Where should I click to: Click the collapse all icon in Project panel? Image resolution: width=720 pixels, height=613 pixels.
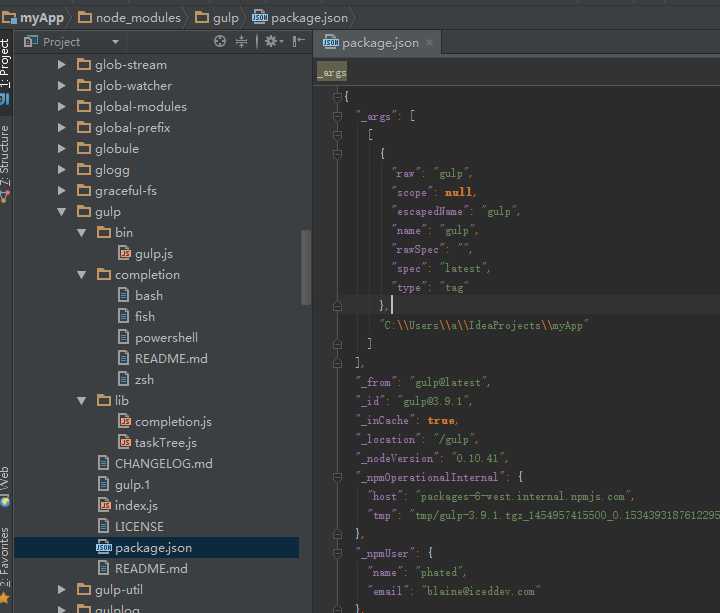coord(241,41)
